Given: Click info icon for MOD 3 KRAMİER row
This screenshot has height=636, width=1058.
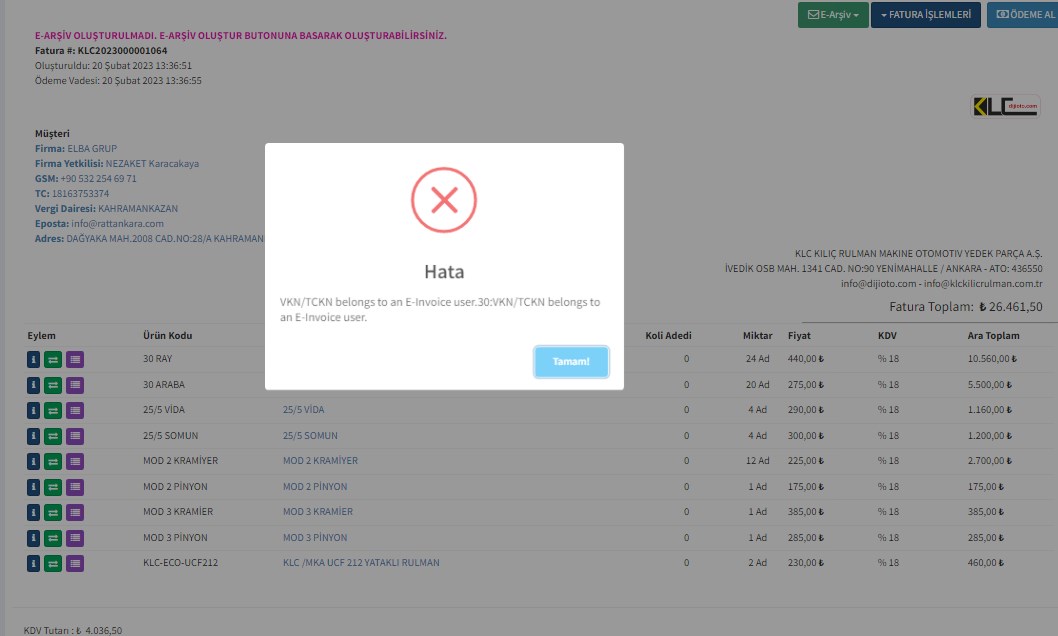Looking at the screenshot, I should coord(34,512).
